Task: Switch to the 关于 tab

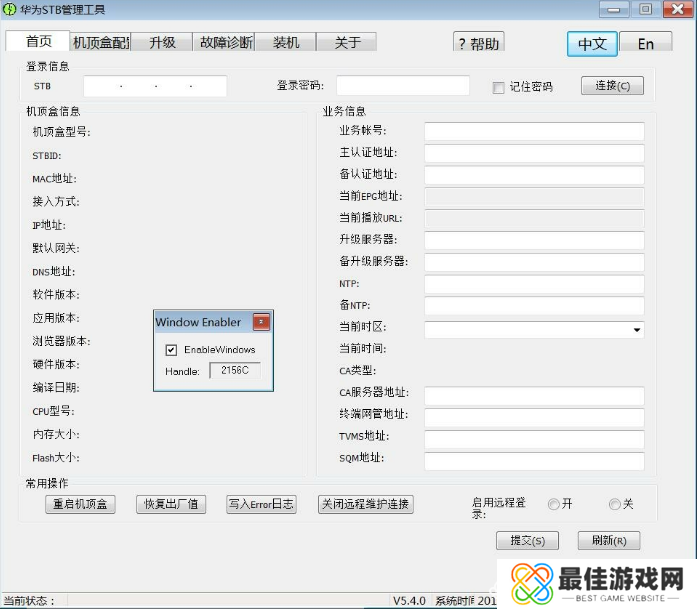Action: click(x=347, y=42)
